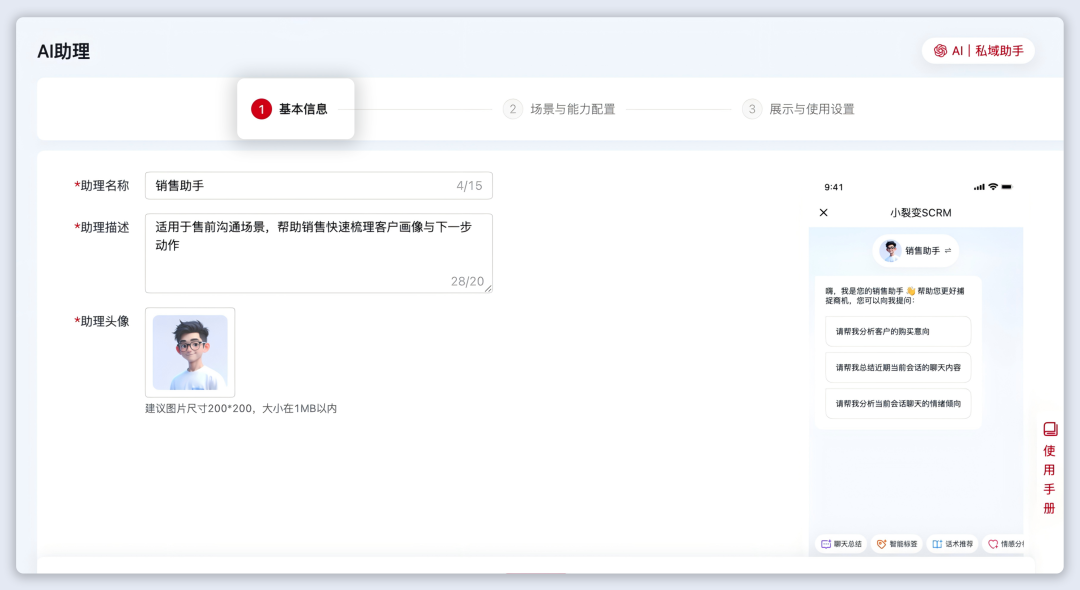Open the 使用手册 manual panel icon
Screen dimensions: 1080x590
(x=1048, y=470)
